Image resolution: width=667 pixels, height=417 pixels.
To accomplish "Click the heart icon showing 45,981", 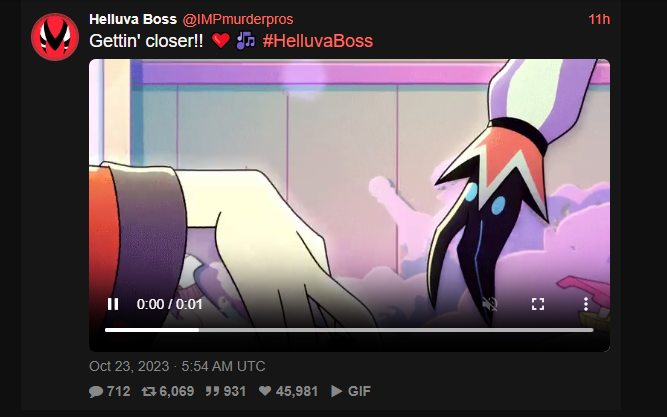I will coord(265,391).
